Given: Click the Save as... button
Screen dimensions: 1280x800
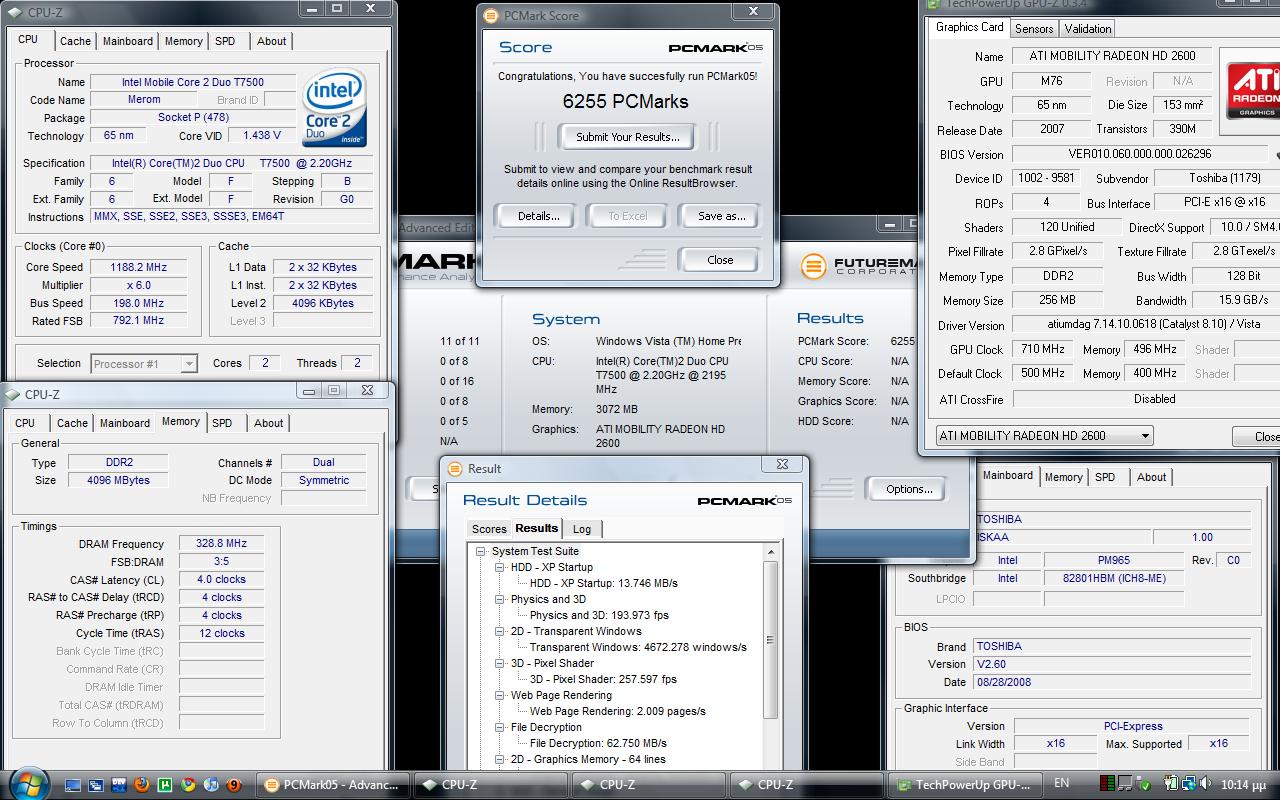Looking at the screenshot, I should click(721, 216).
